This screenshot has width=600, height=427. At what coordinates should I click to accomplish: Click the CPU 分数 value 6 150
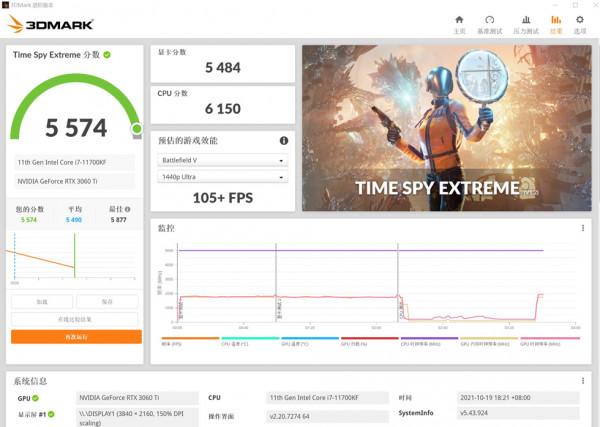pos(223,109)
